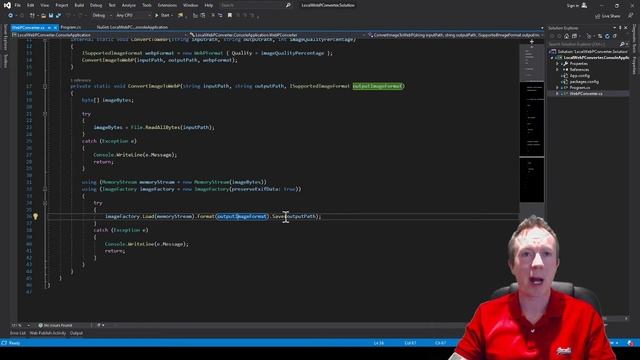Click the outdent lines toolbar icon

coord(220,16)
